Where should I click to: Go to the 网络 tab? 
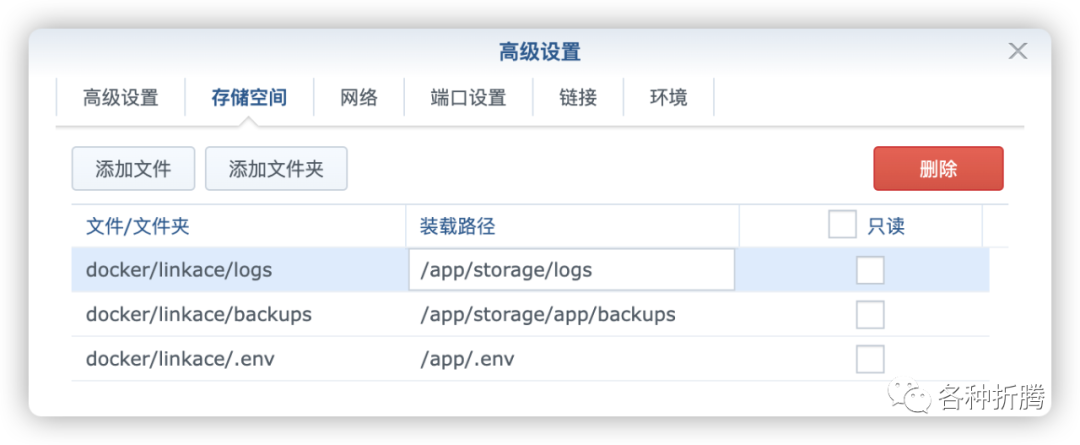click(358, 98)
